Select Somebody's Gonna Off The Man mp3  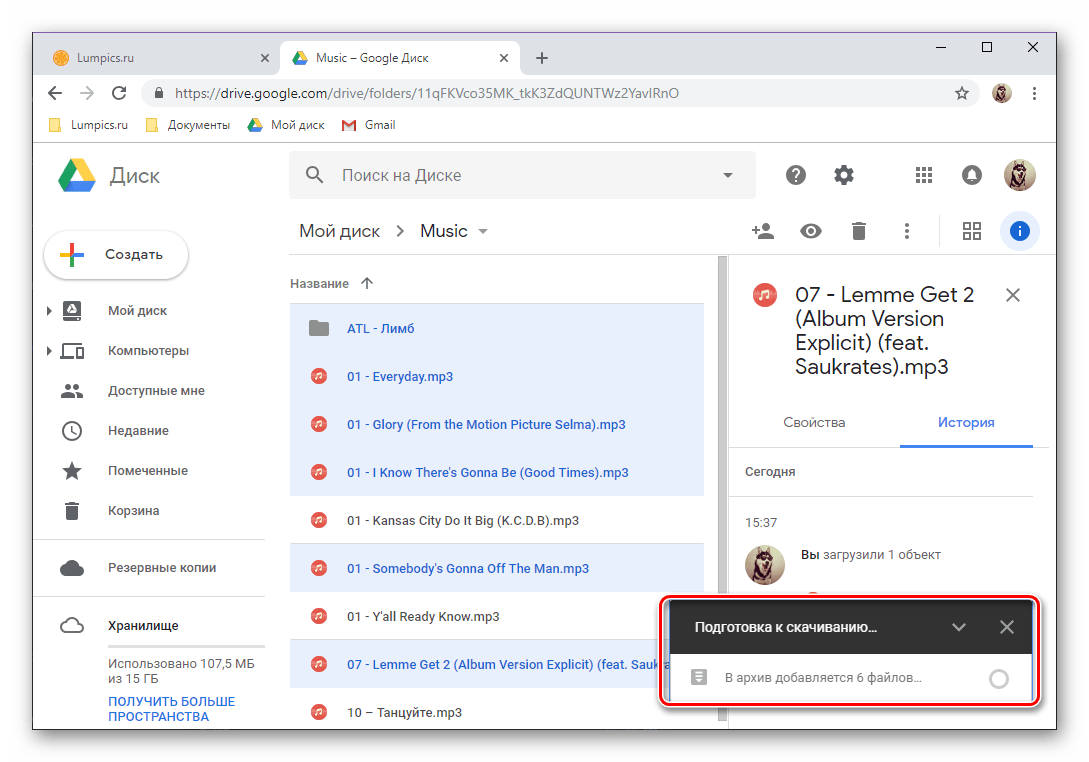click(x=497, y=568)
